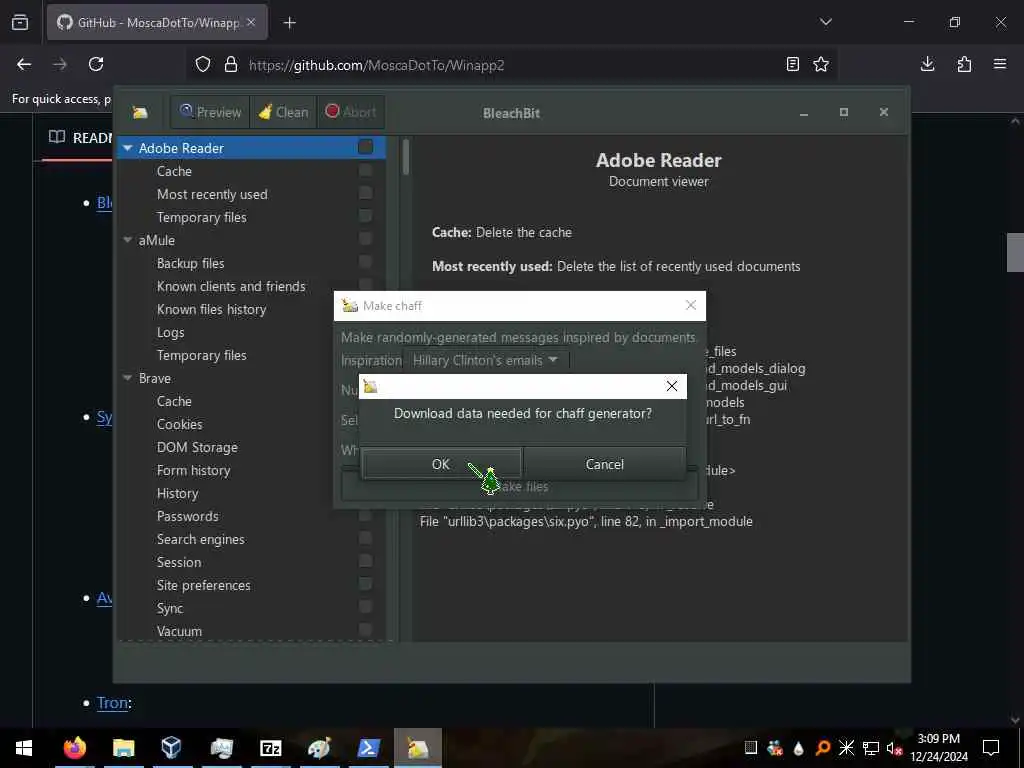Open the Tron link on GitHub page

click(x=112, y=703)
